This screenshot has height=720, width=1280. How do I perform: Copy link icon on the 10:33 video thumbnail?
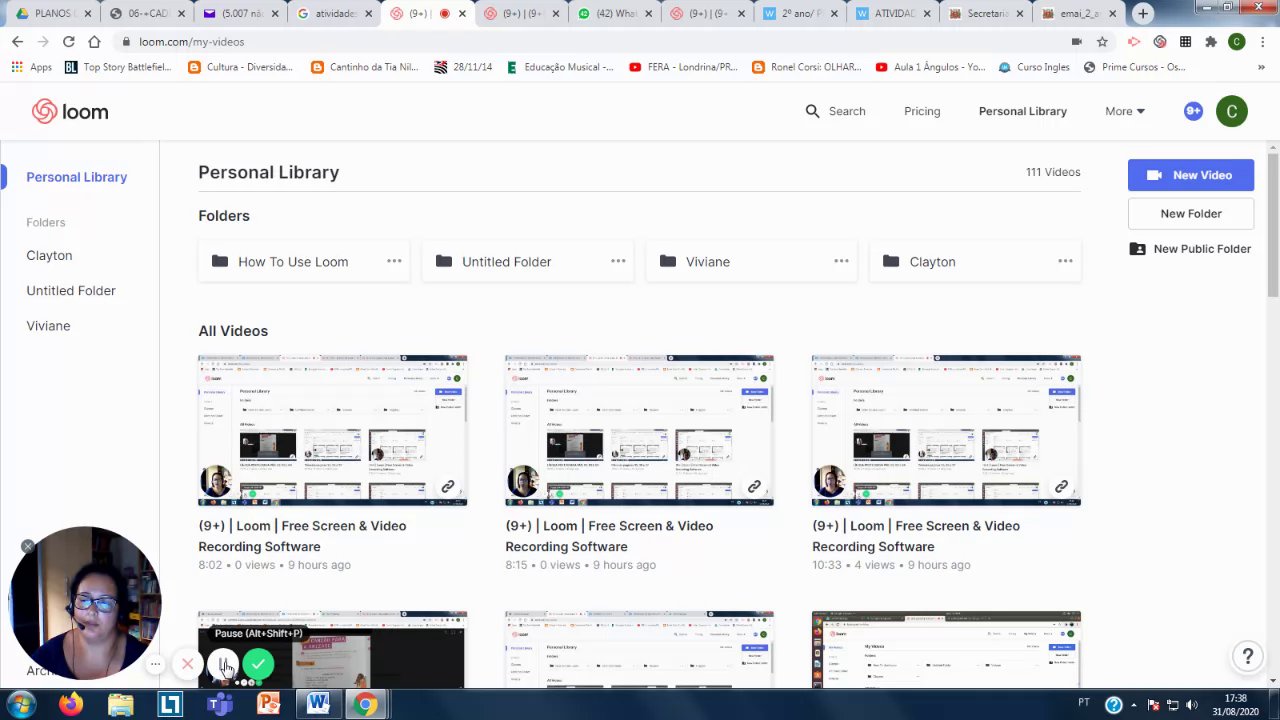tap(1061, 487)
